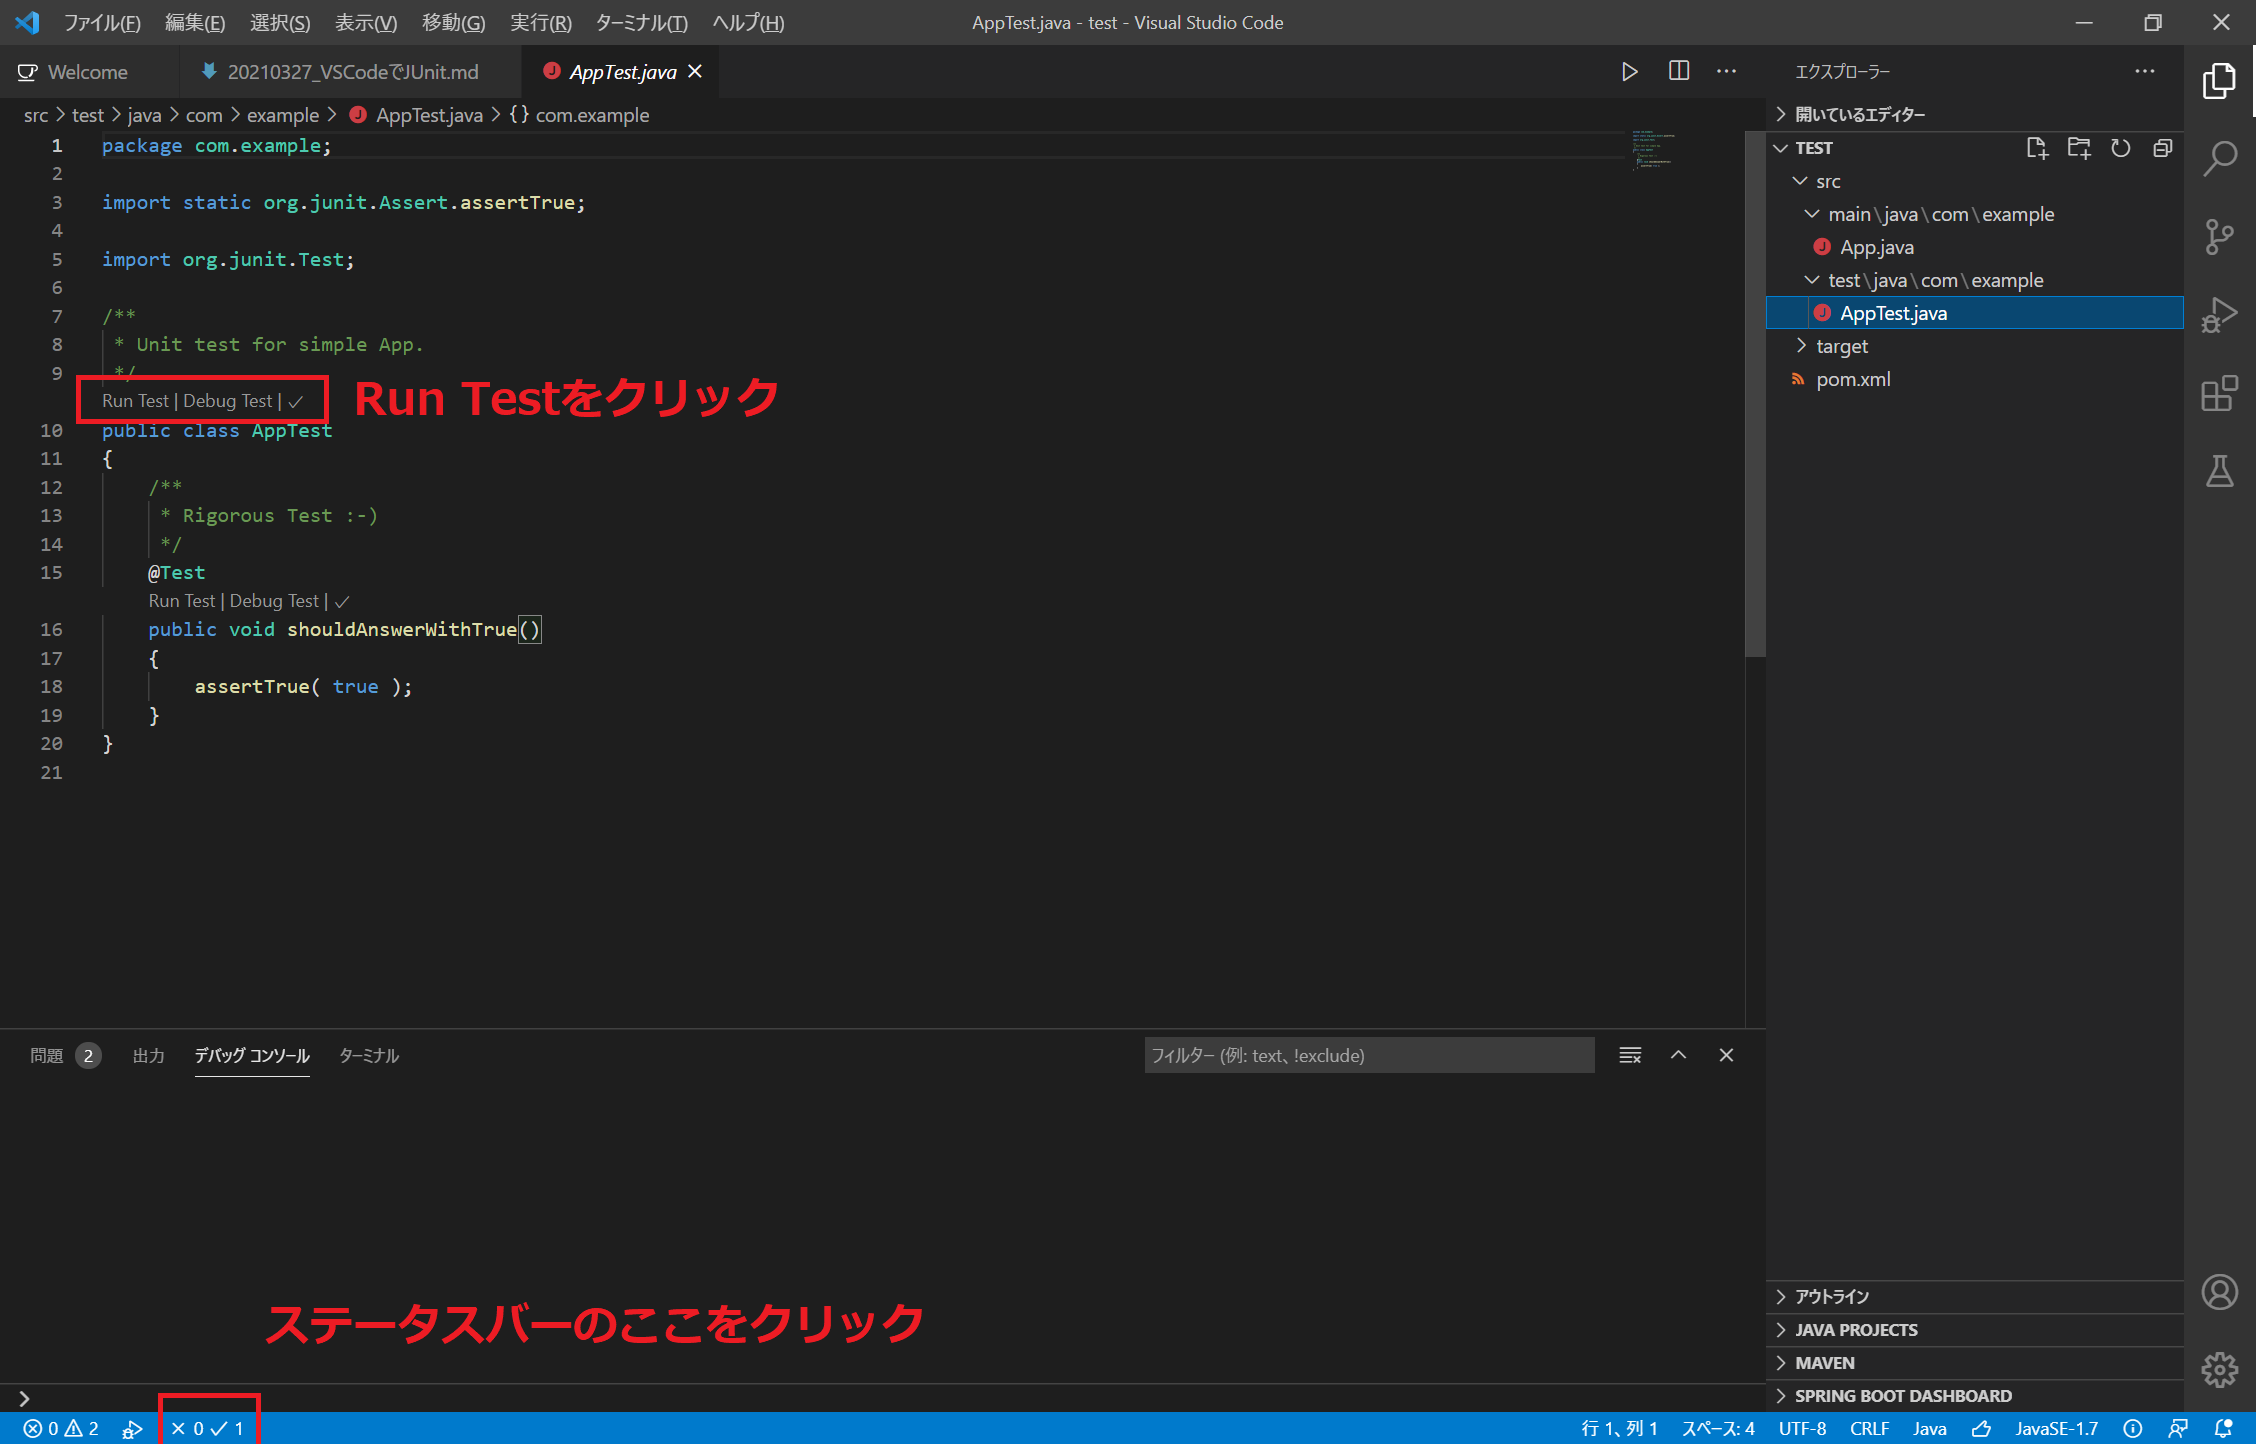Click the New File icon in TEST explorer
The width and height of the screenshot is (2256, 1444).
point(2036,148)
